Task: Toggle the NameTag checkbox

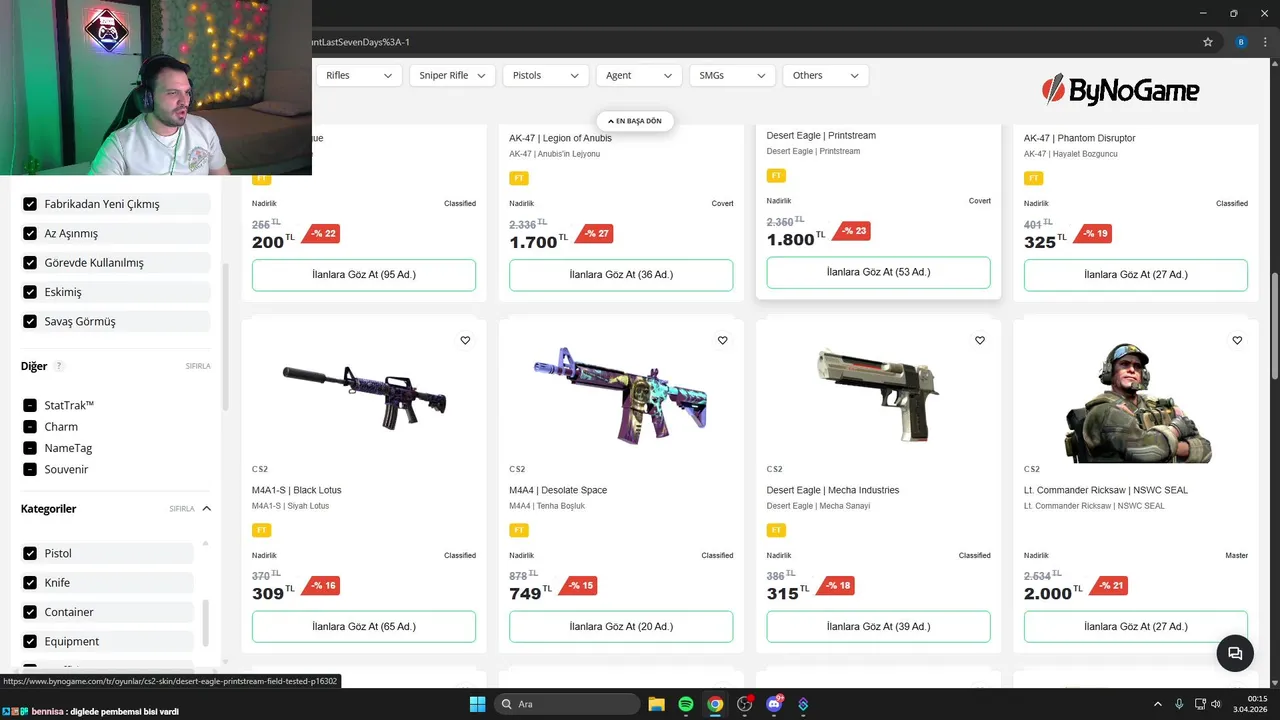Action: click(30, 448)
